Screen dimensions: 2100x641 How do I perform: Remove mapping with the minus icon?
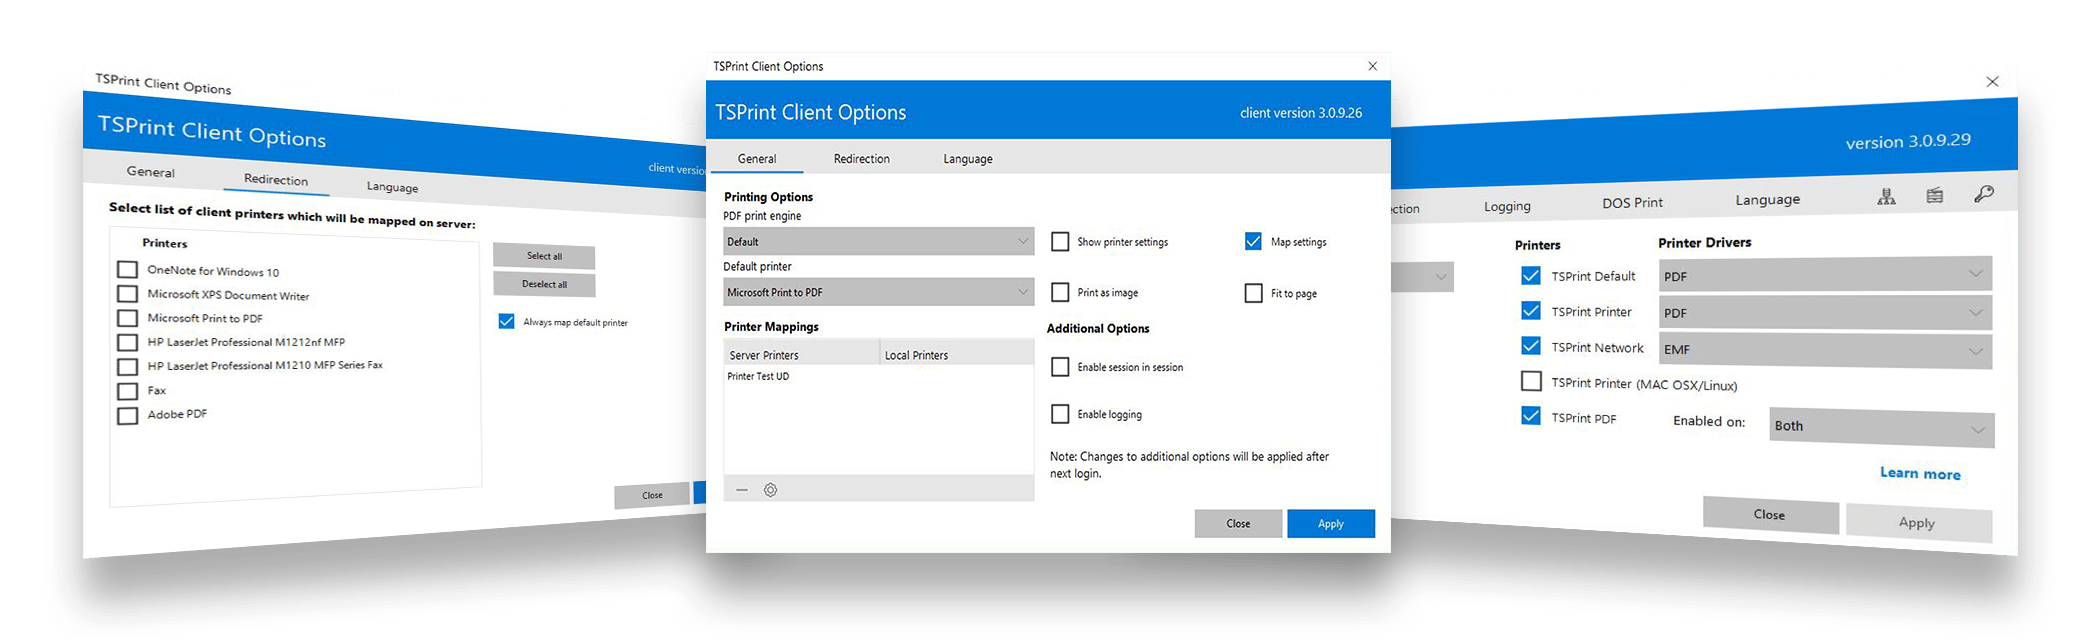742,490
